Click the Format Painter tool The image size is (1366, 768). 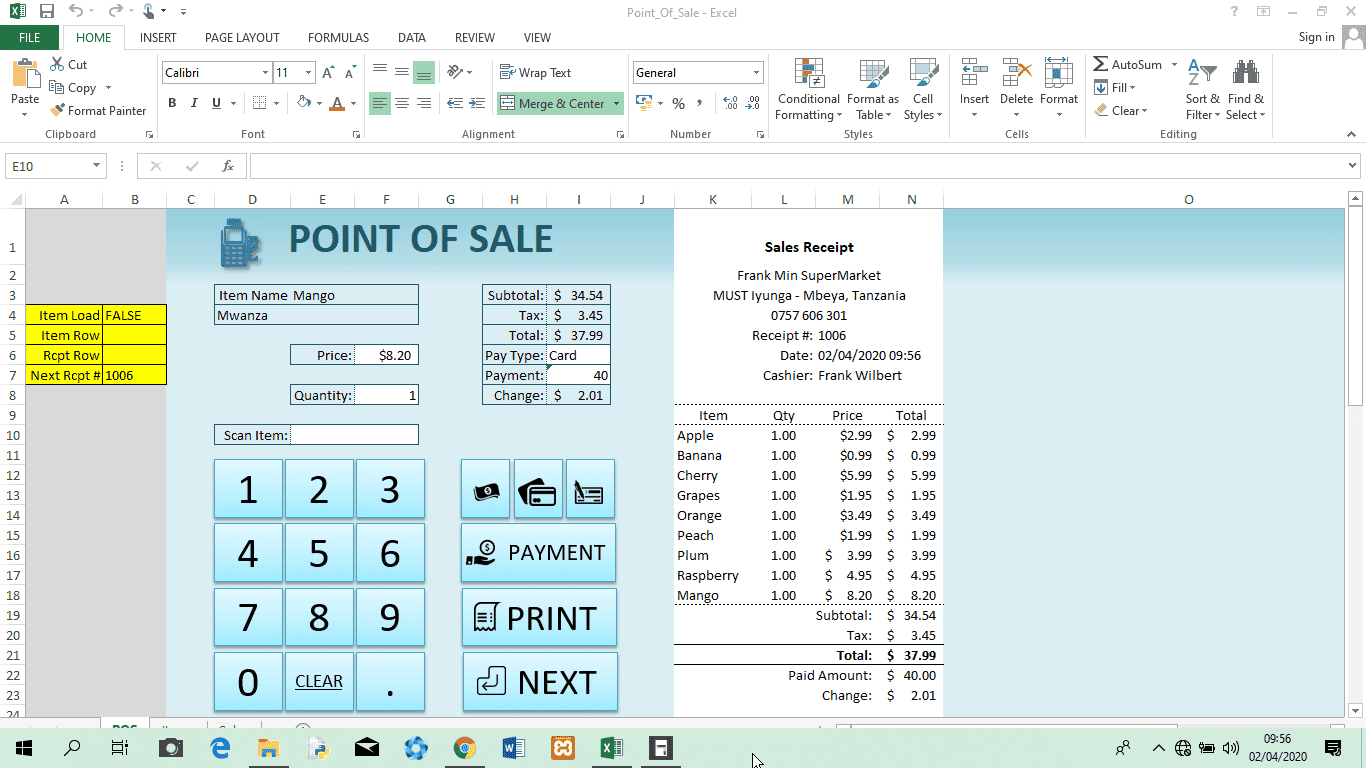click(98, 111)
